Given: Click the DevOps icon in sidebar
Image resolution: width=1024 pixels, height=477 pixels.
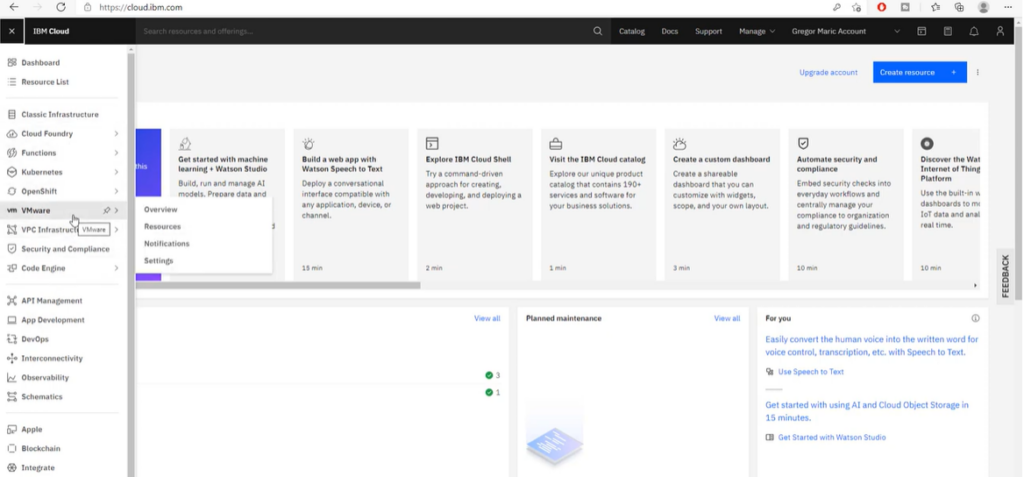Looking at the screenshot, I should point(11,339).
